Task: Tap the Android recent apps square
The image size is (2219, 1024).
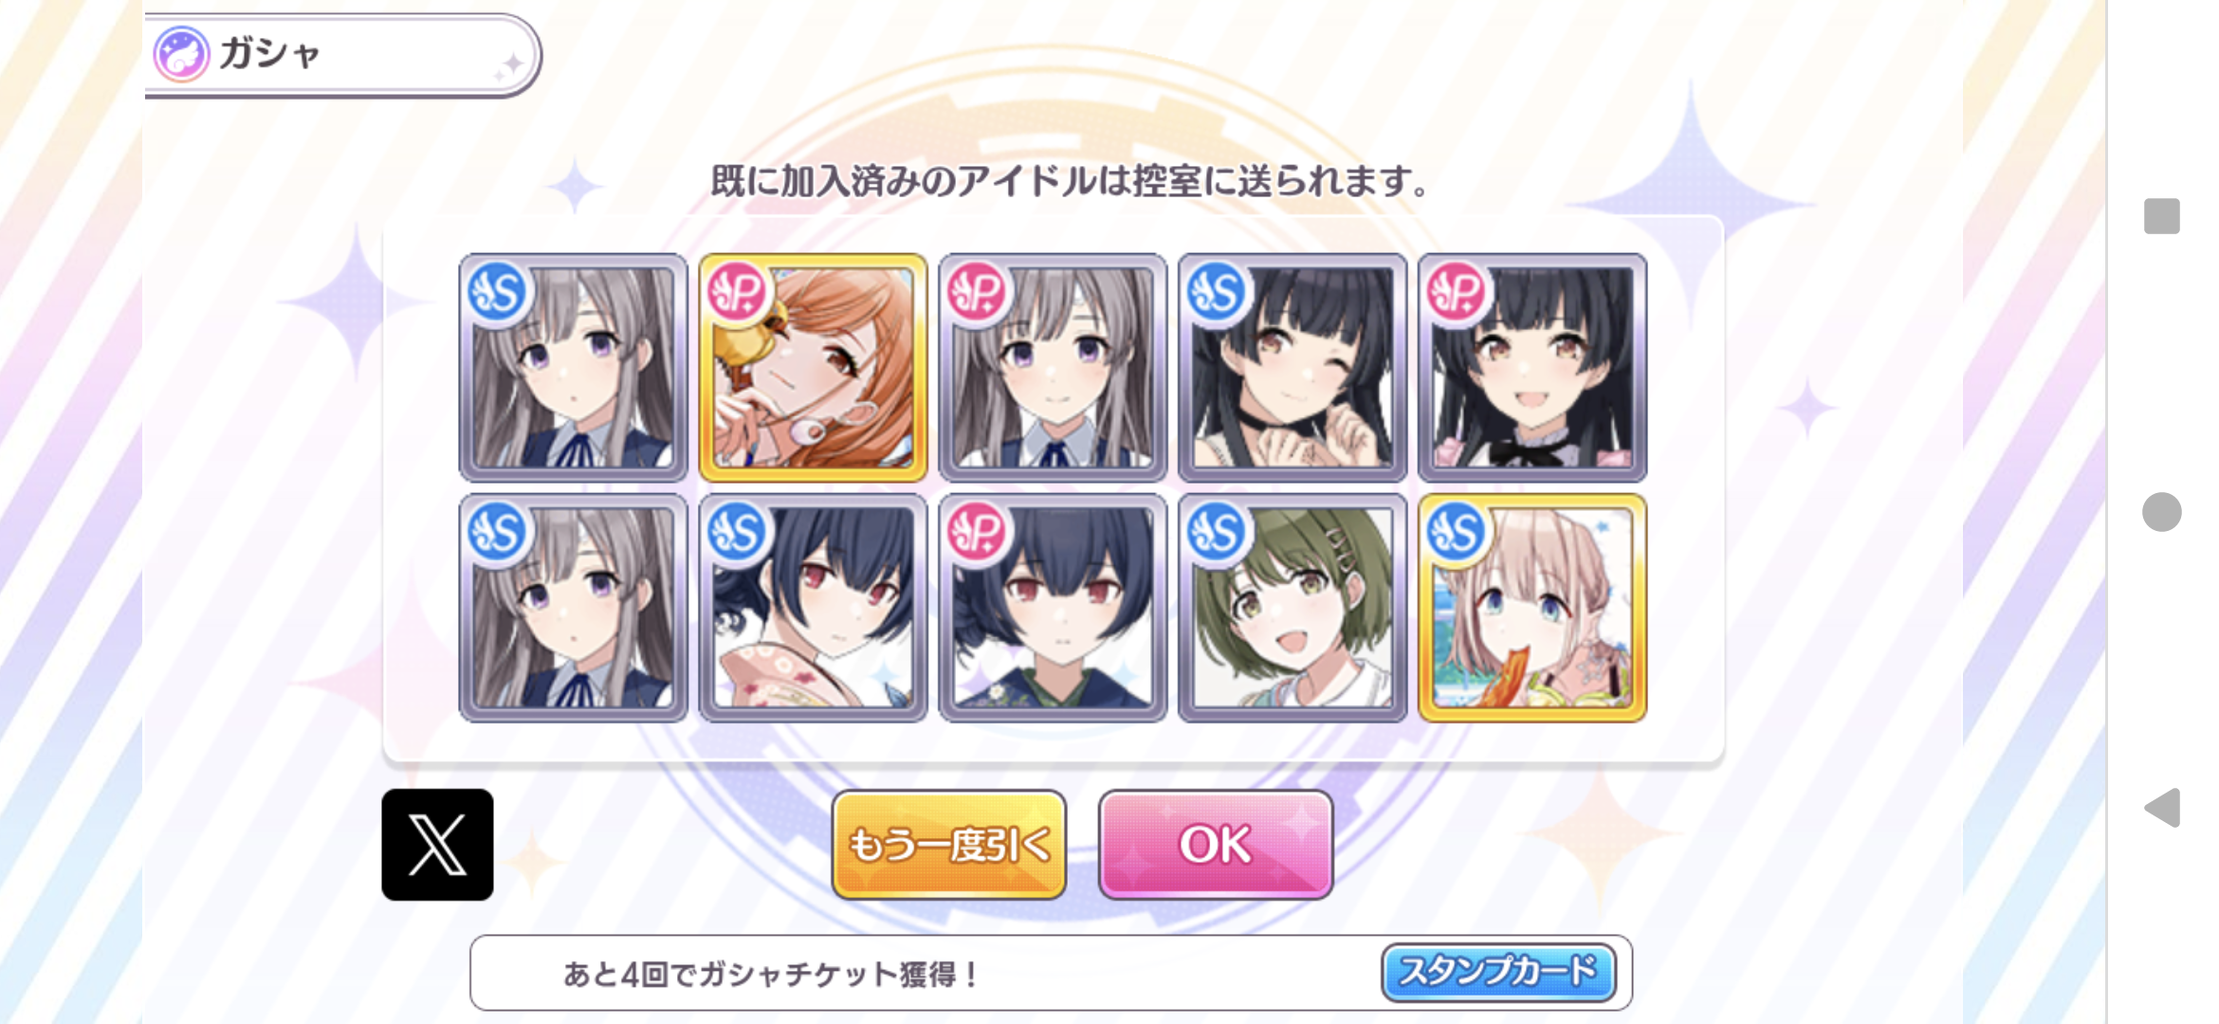Action: pyautogui.click(x=2161, y=216)
